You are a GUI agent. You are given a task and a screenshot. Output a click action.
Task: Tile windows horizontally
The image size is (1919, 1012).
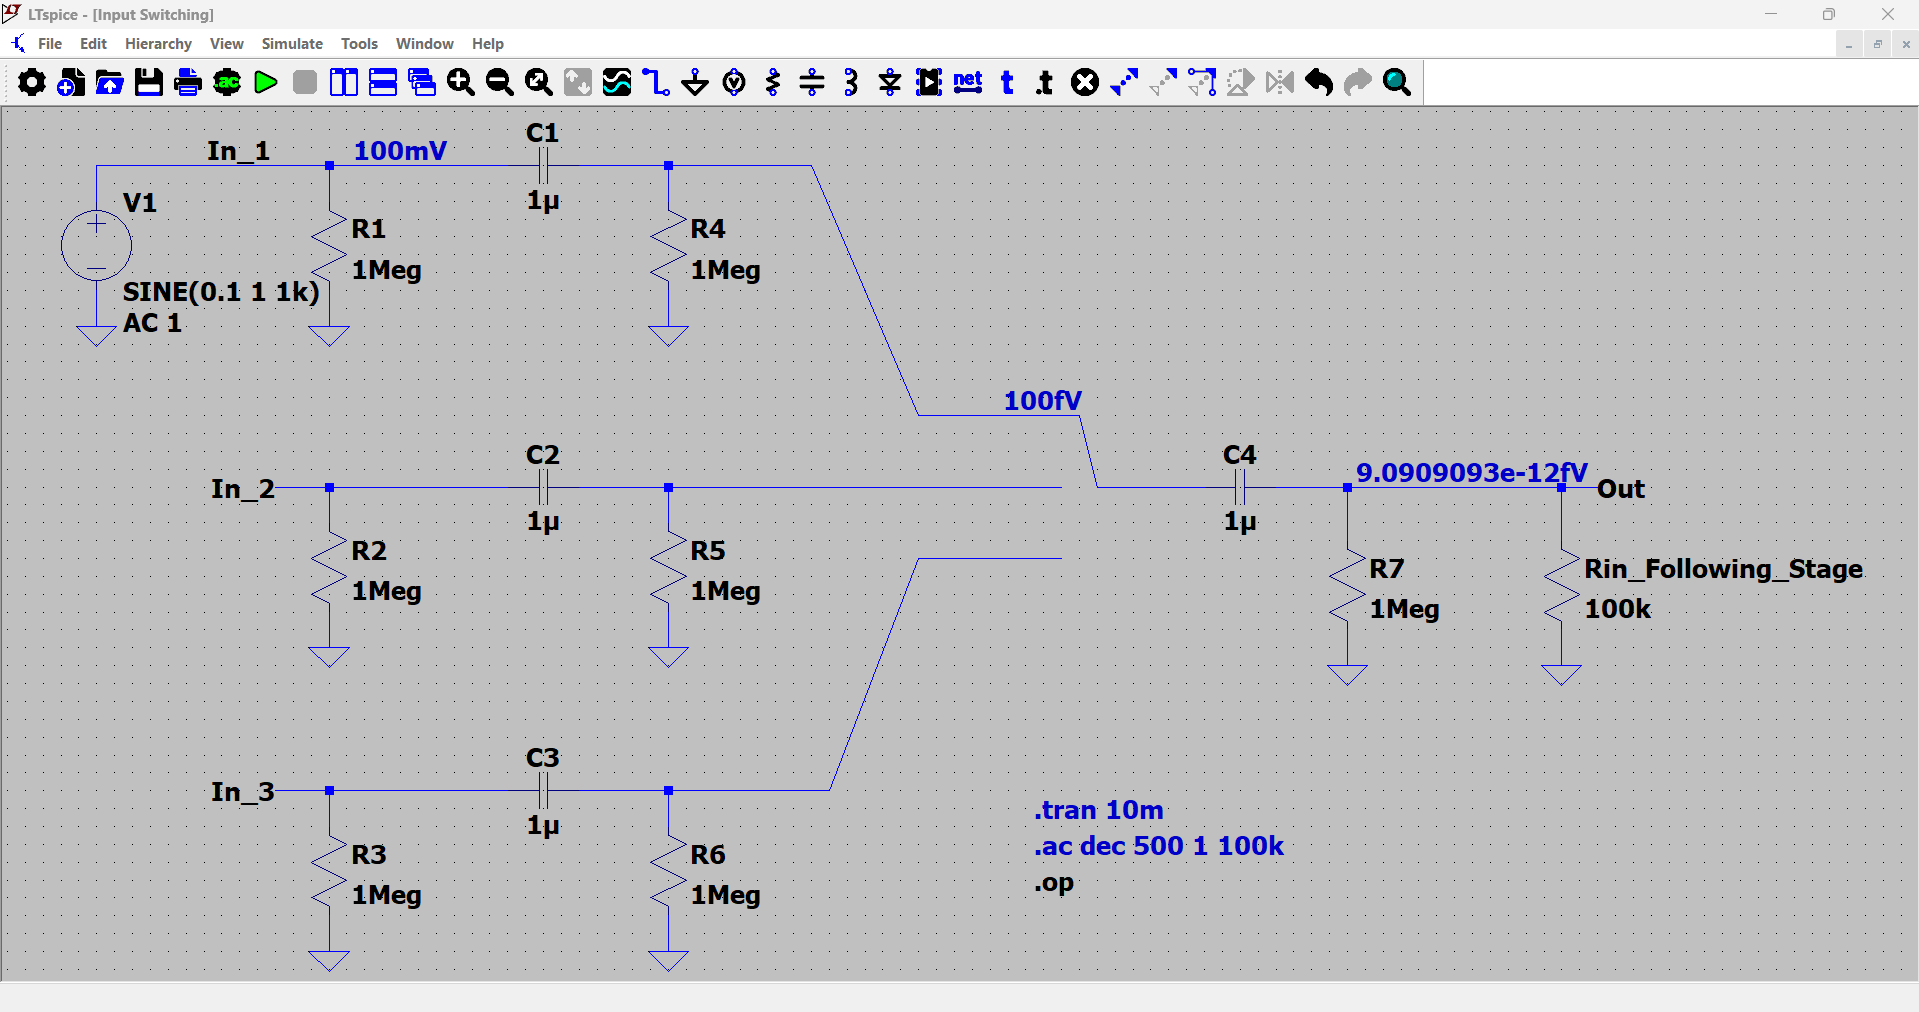[x=383, y=82]
